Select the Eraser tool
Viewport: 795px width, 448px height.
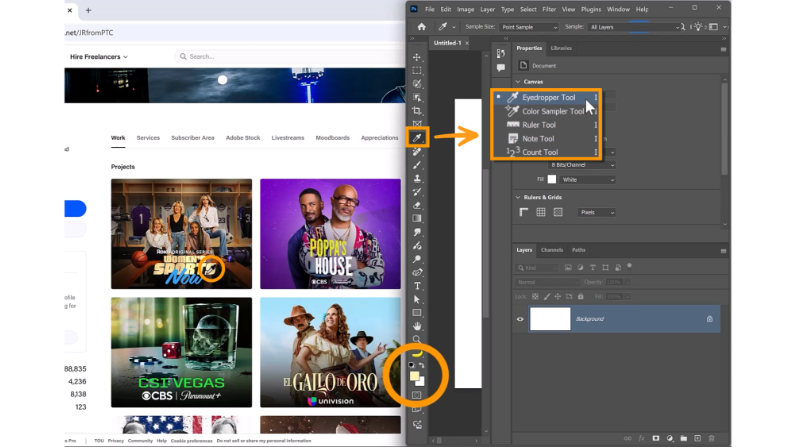[x=417, y=205]
